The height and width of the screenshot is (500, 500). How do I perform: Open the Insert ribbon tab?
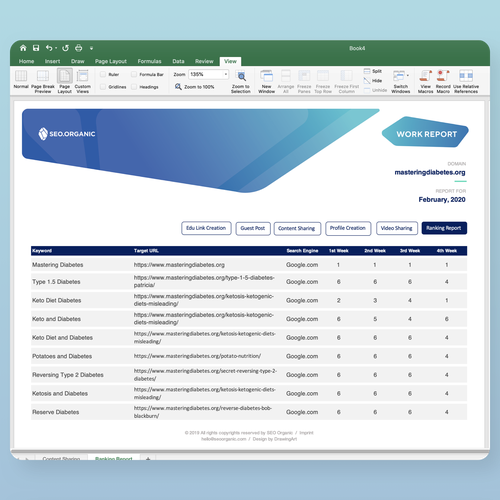point(52,61)
